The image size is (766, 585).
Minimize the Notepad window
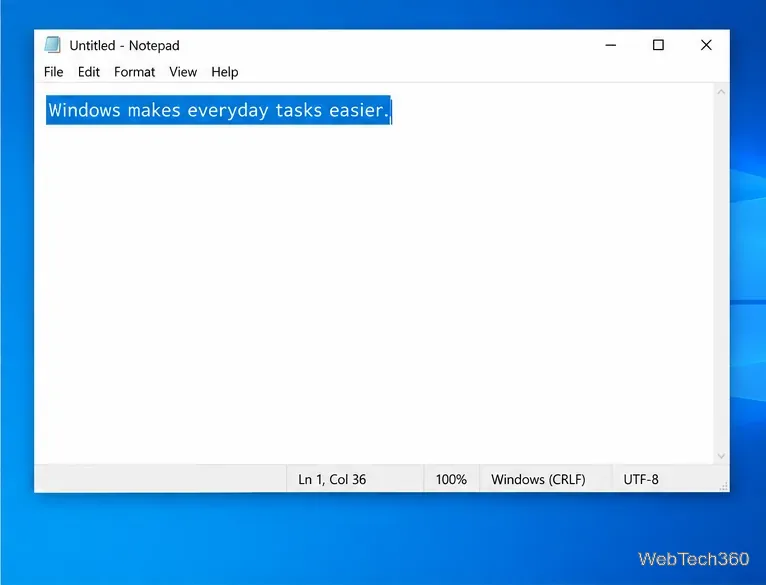point(611,45)
